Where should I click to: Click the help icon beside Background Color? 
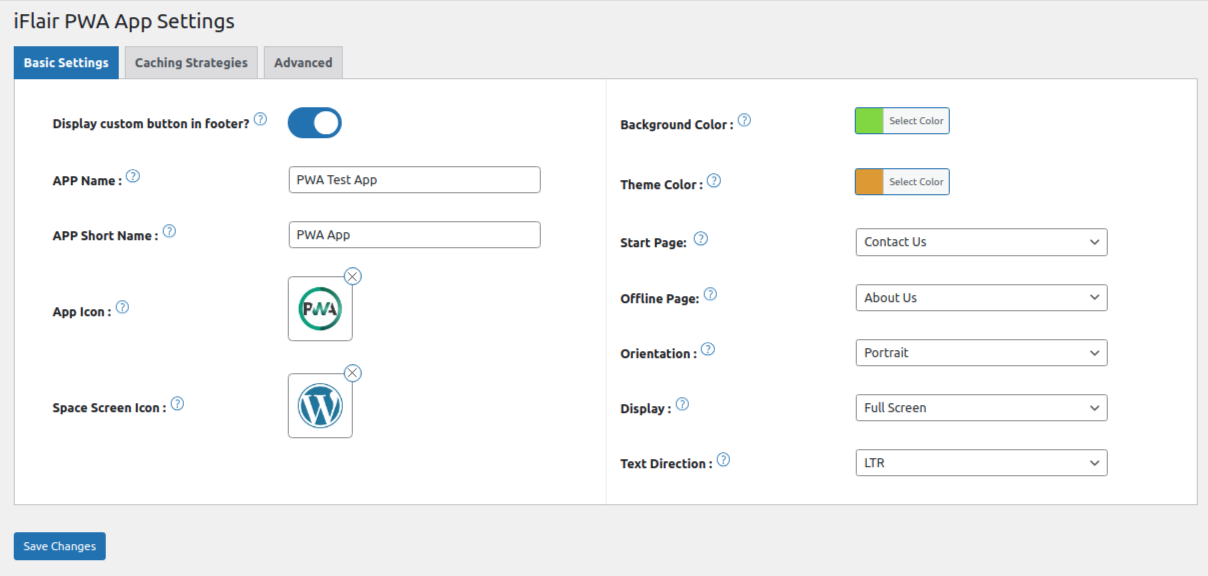click(745, 119)
